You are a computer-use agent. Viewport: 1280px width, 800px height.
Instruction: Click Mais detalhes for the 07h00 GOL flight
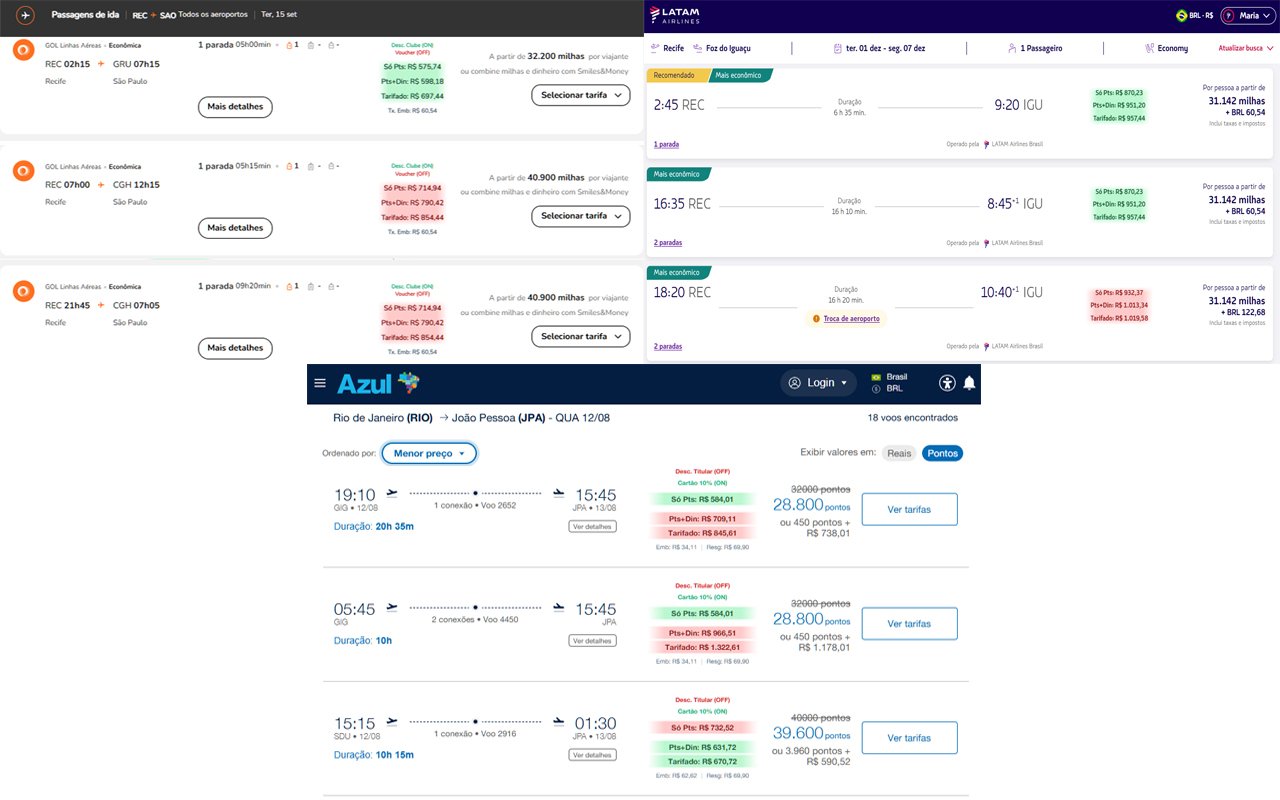pyautogui.click(x=235, y=228)
